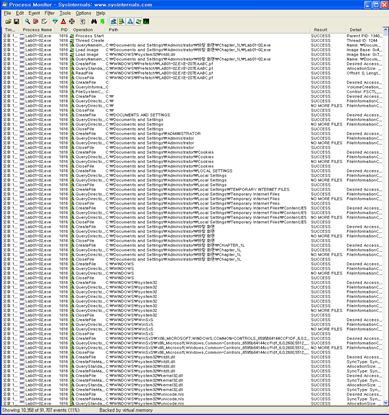Click the VolumeCreation... detail cell
Screen dimensions: 389x415
[x=364, y=87]
